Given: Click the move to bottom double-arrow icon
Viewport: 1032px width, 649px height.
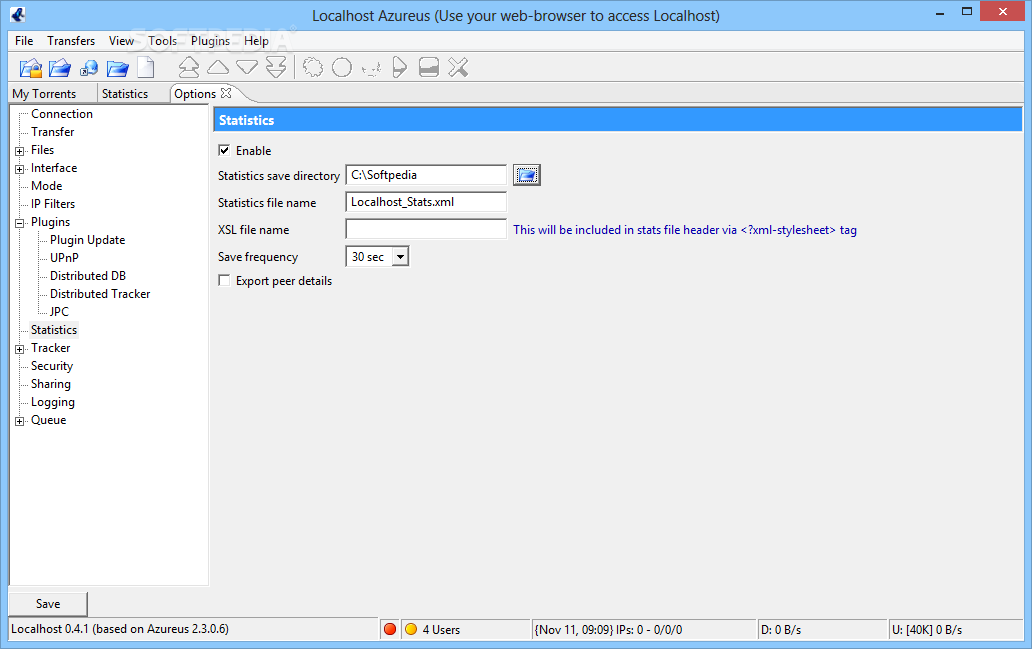Looking at the screenshot, I should pos(276,67).
